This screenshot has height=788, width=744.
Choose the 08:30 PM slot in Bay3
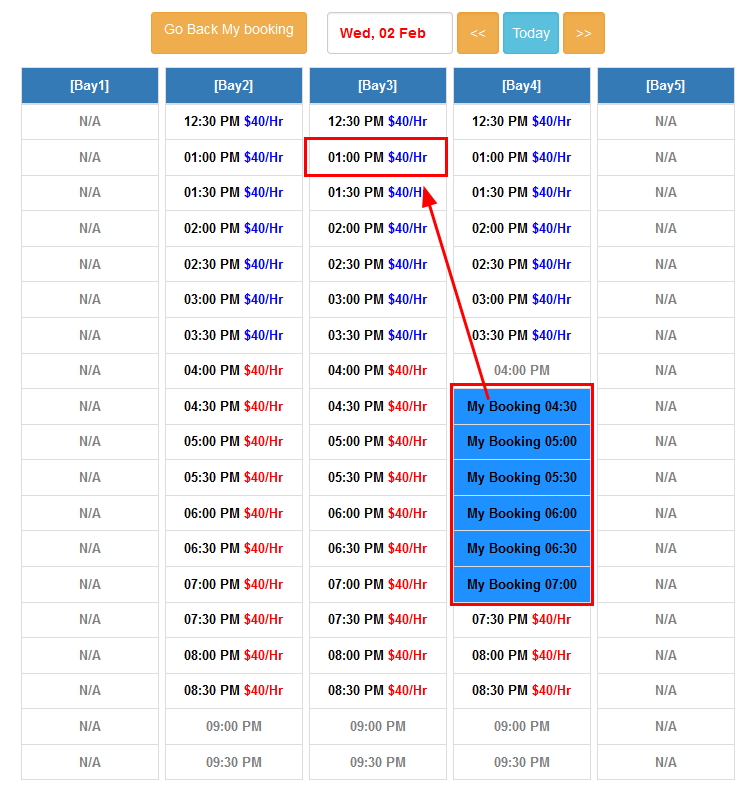point(377,690)
